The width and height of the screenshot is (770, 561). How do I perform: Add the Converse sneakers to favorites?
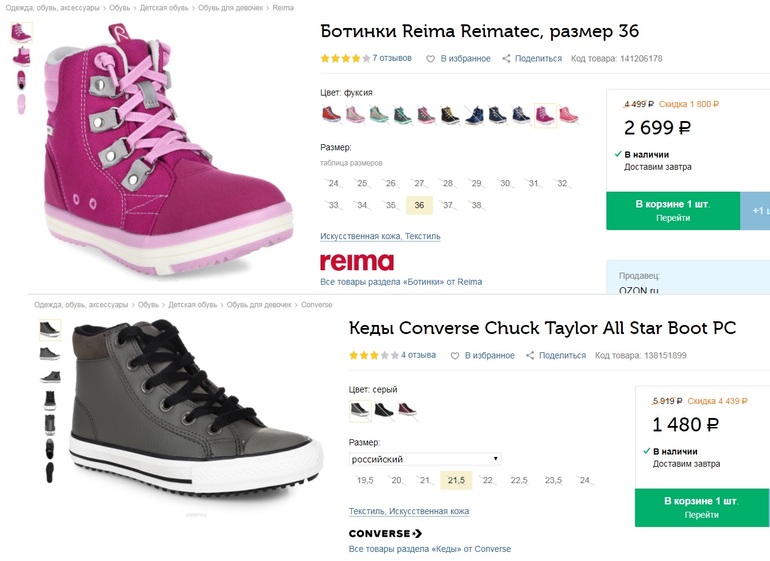pyautogui.click(x=483, y=355)
